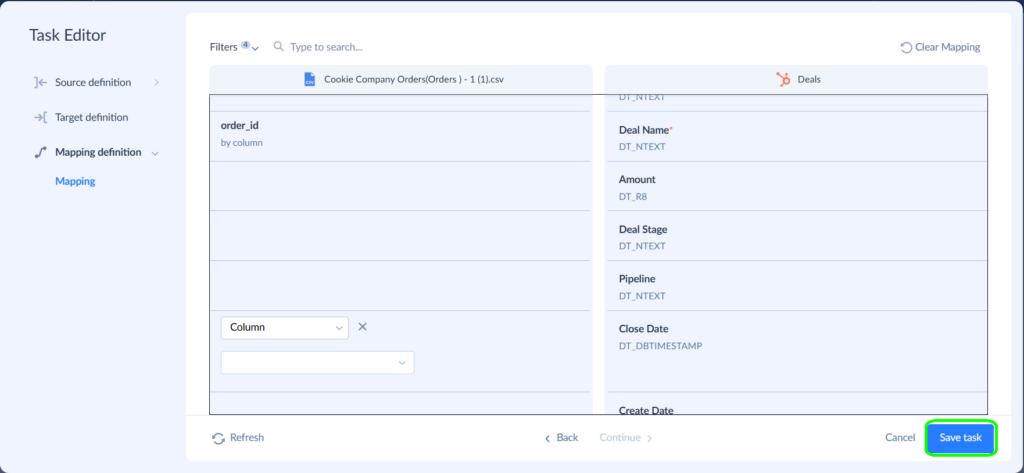Click the empty source cell beside Pipeline
Screen dimensions: 1024x473
400,285
